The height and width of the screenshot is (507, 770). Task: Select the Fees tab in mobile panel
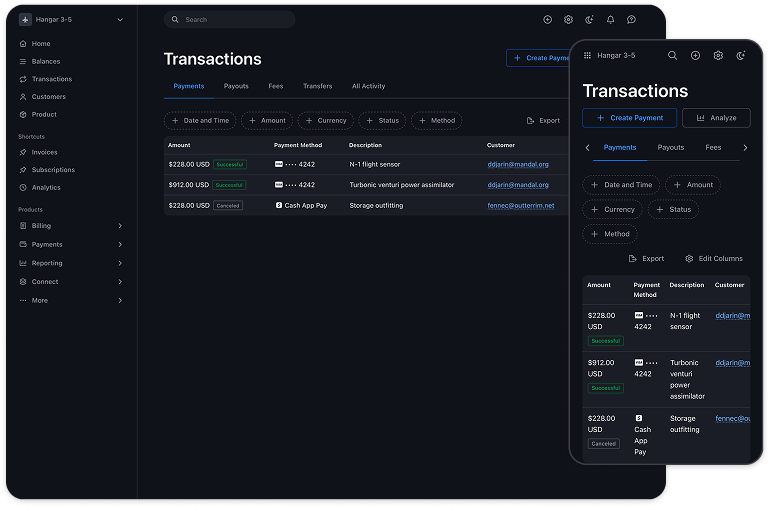713,147
